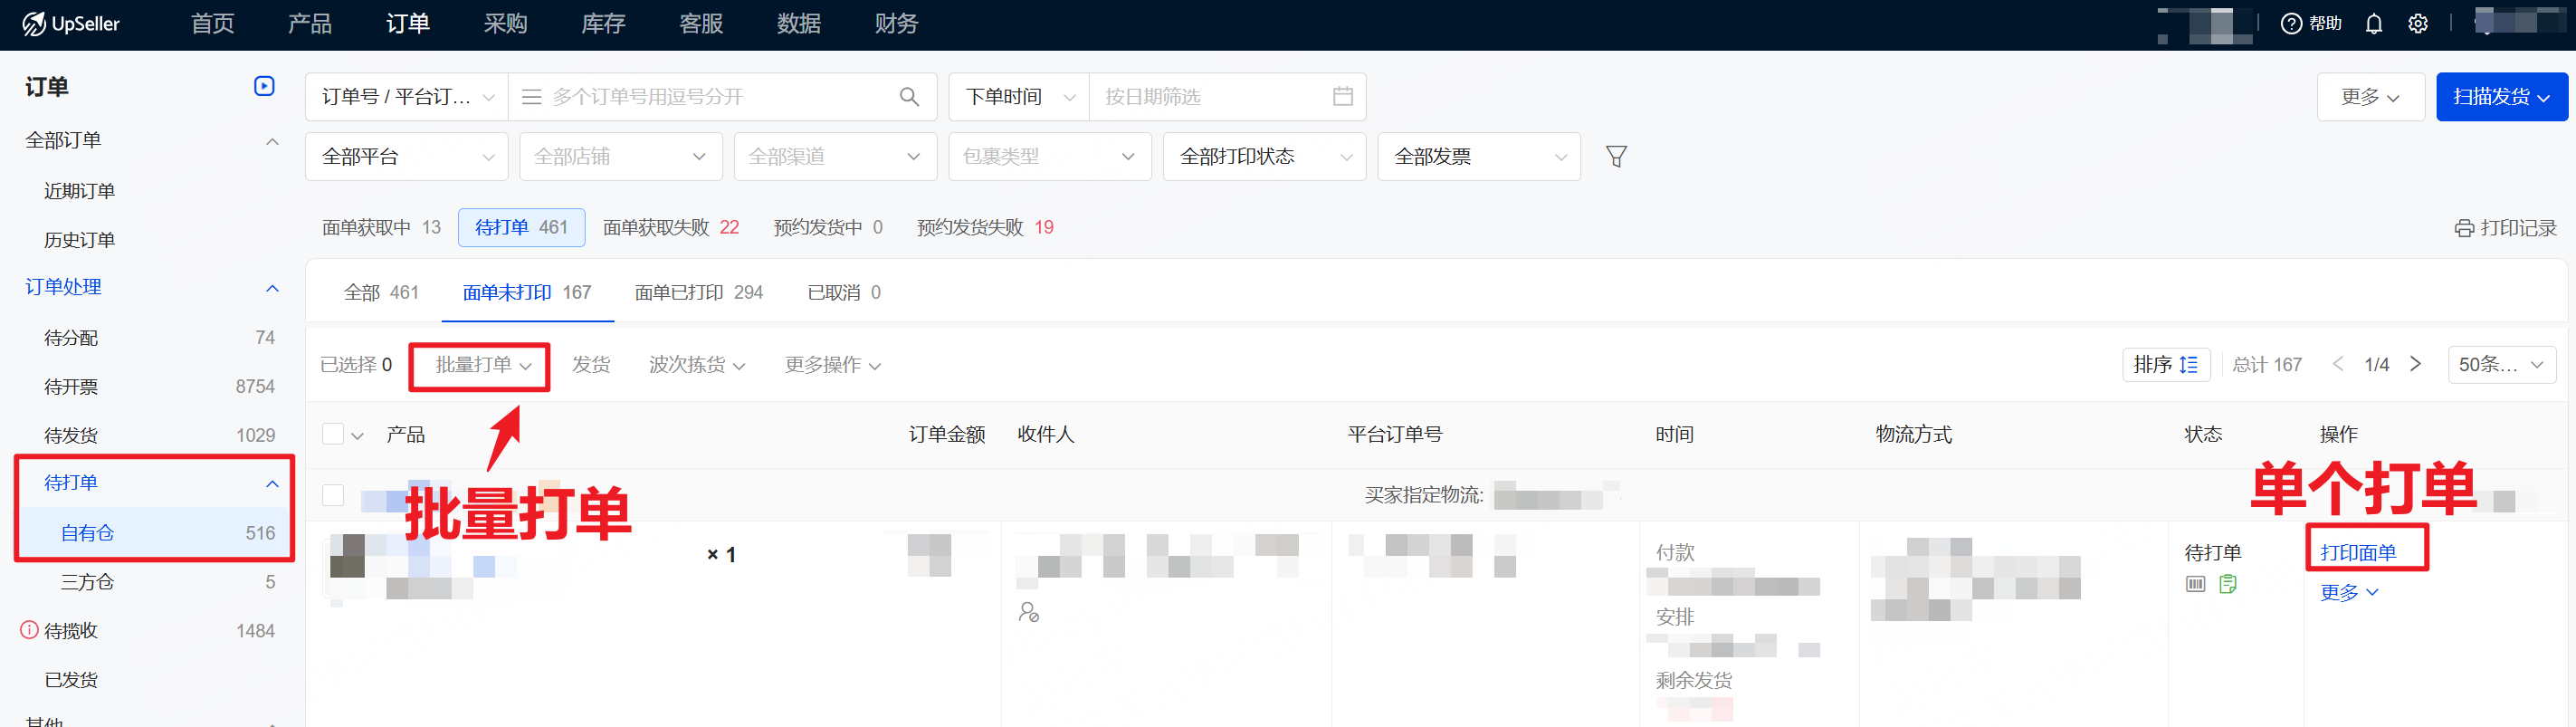The height and width of the screenshot is (727, 2576).
Task: Open the 批量打单 dropdown
Action: 481,365
